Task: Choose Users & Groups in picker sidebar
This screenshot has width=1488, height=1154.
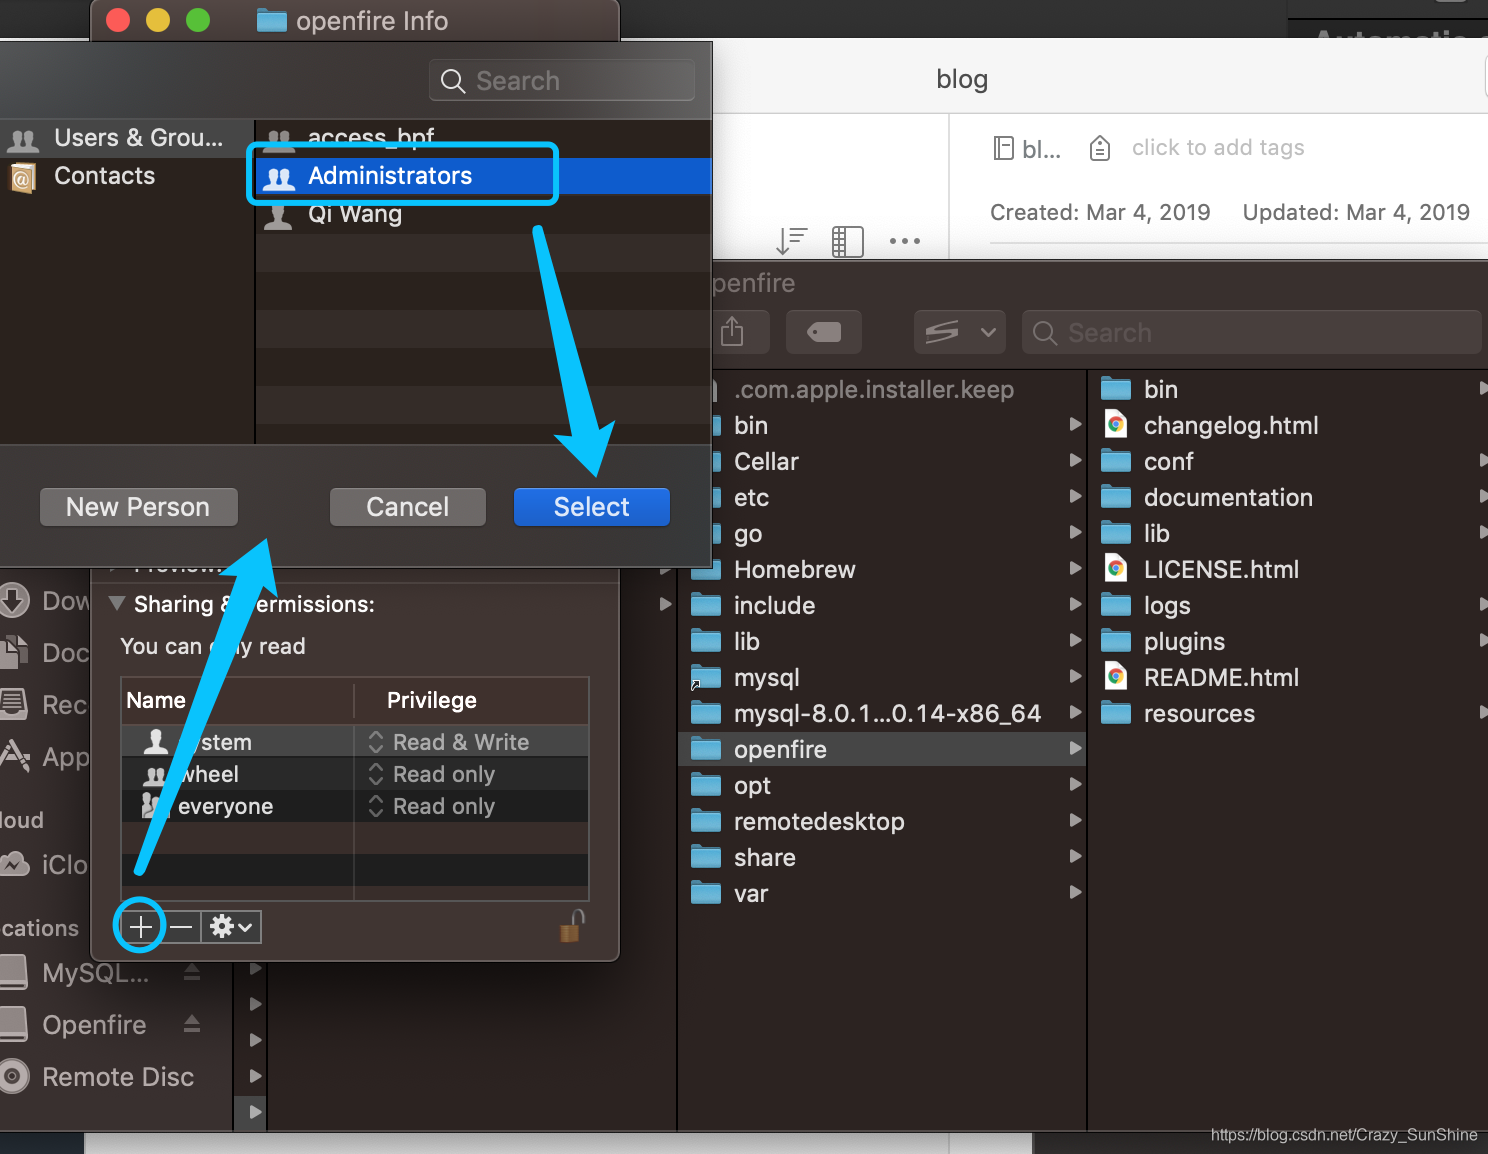Action: tap(126, 138)
